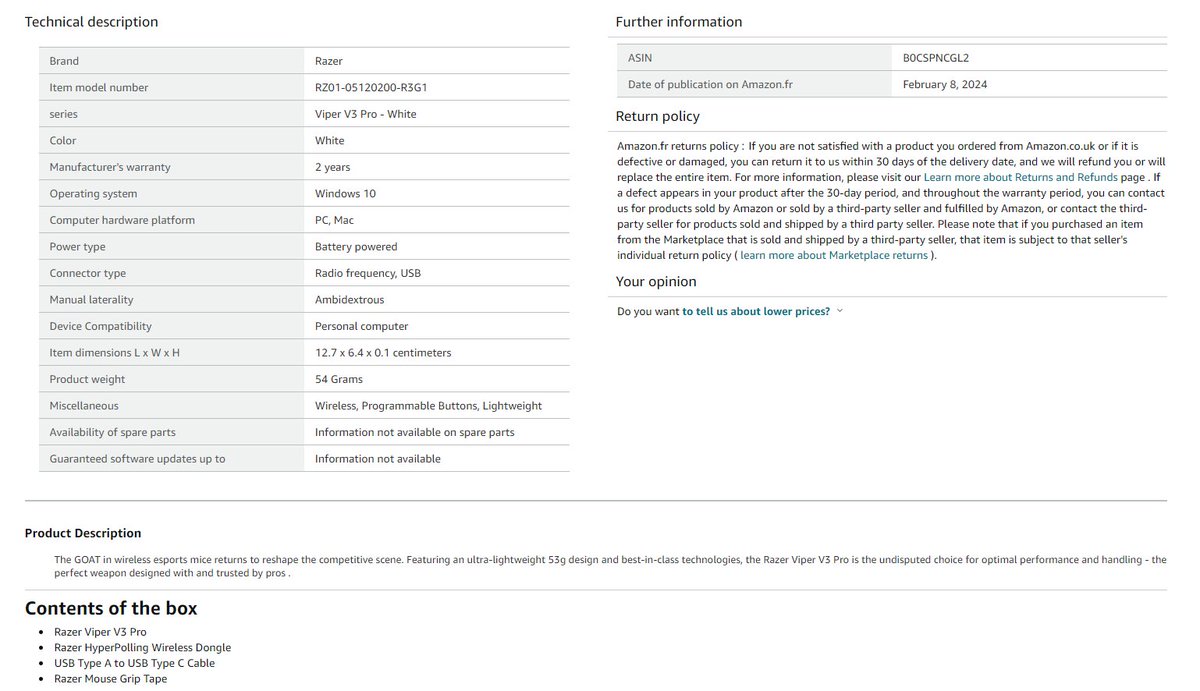Click the Product weight label
This screenshot has width=1200, height=691.
(x=88, y=379)
